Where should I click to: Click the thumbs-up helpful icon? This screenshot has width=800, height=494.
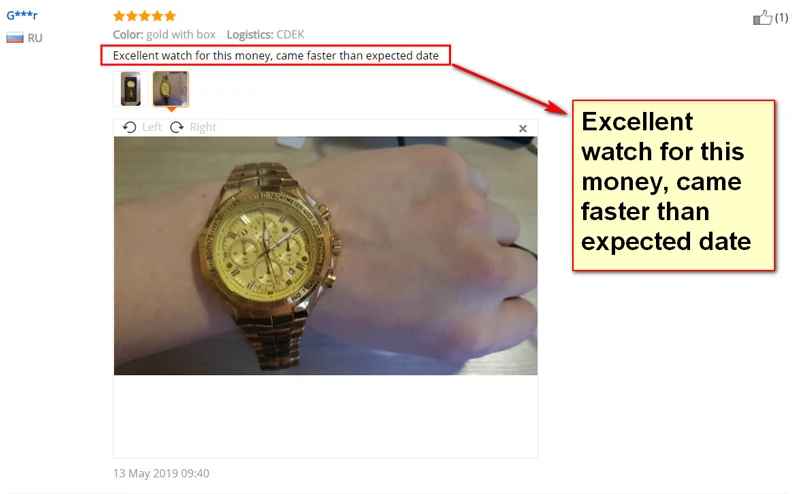pyautogui.click(x=762, y=18)
